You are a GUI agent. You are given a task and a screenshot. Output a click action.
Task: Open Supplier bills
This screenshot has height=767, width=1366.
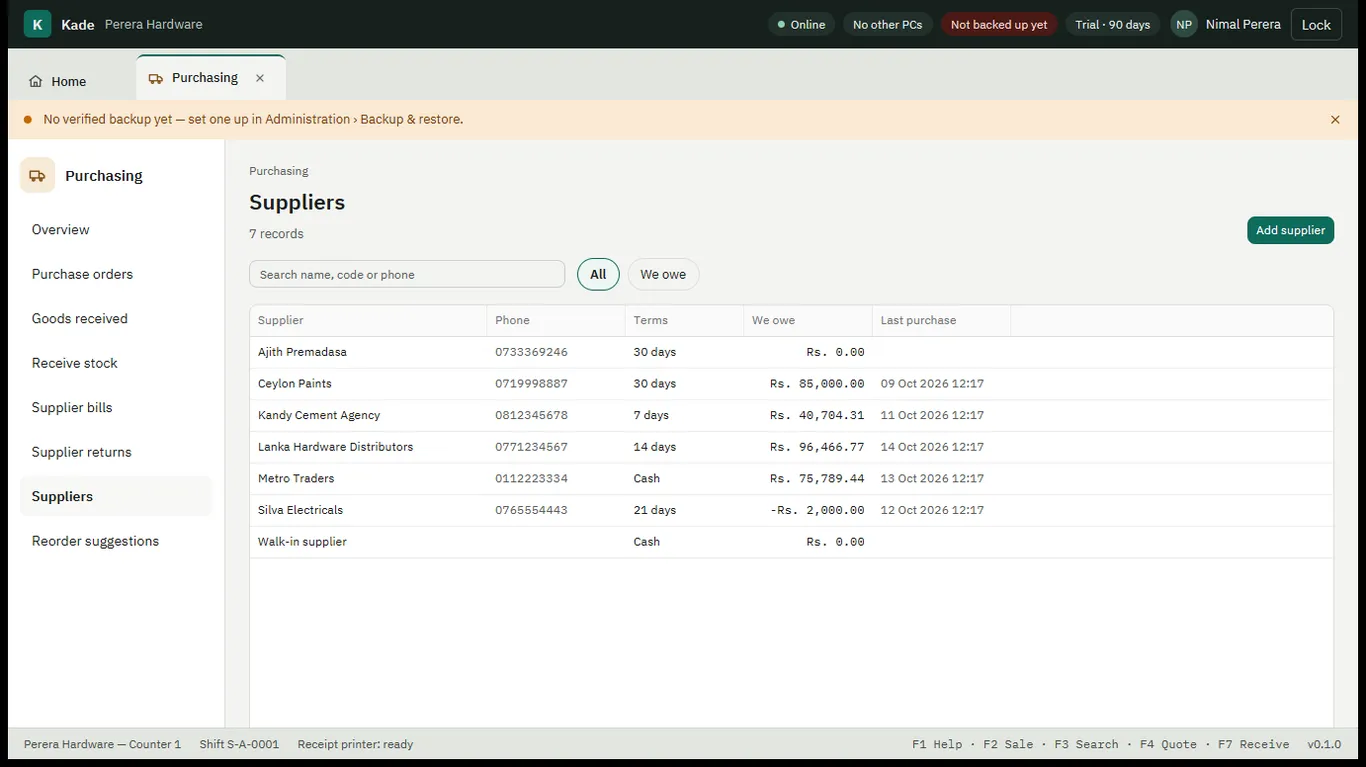116,408
